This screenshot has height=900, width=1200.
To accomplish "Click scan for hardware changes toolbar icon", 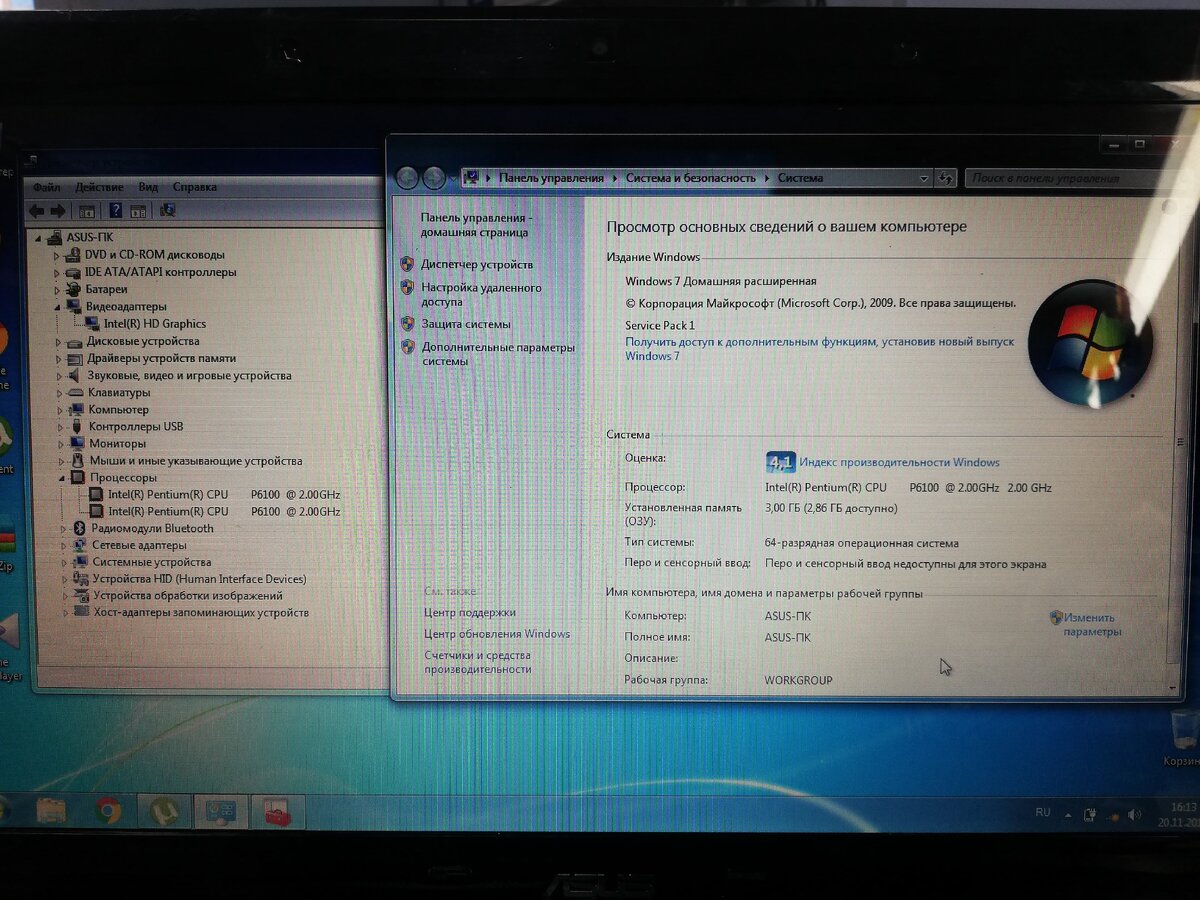I will tap(167, 210).
